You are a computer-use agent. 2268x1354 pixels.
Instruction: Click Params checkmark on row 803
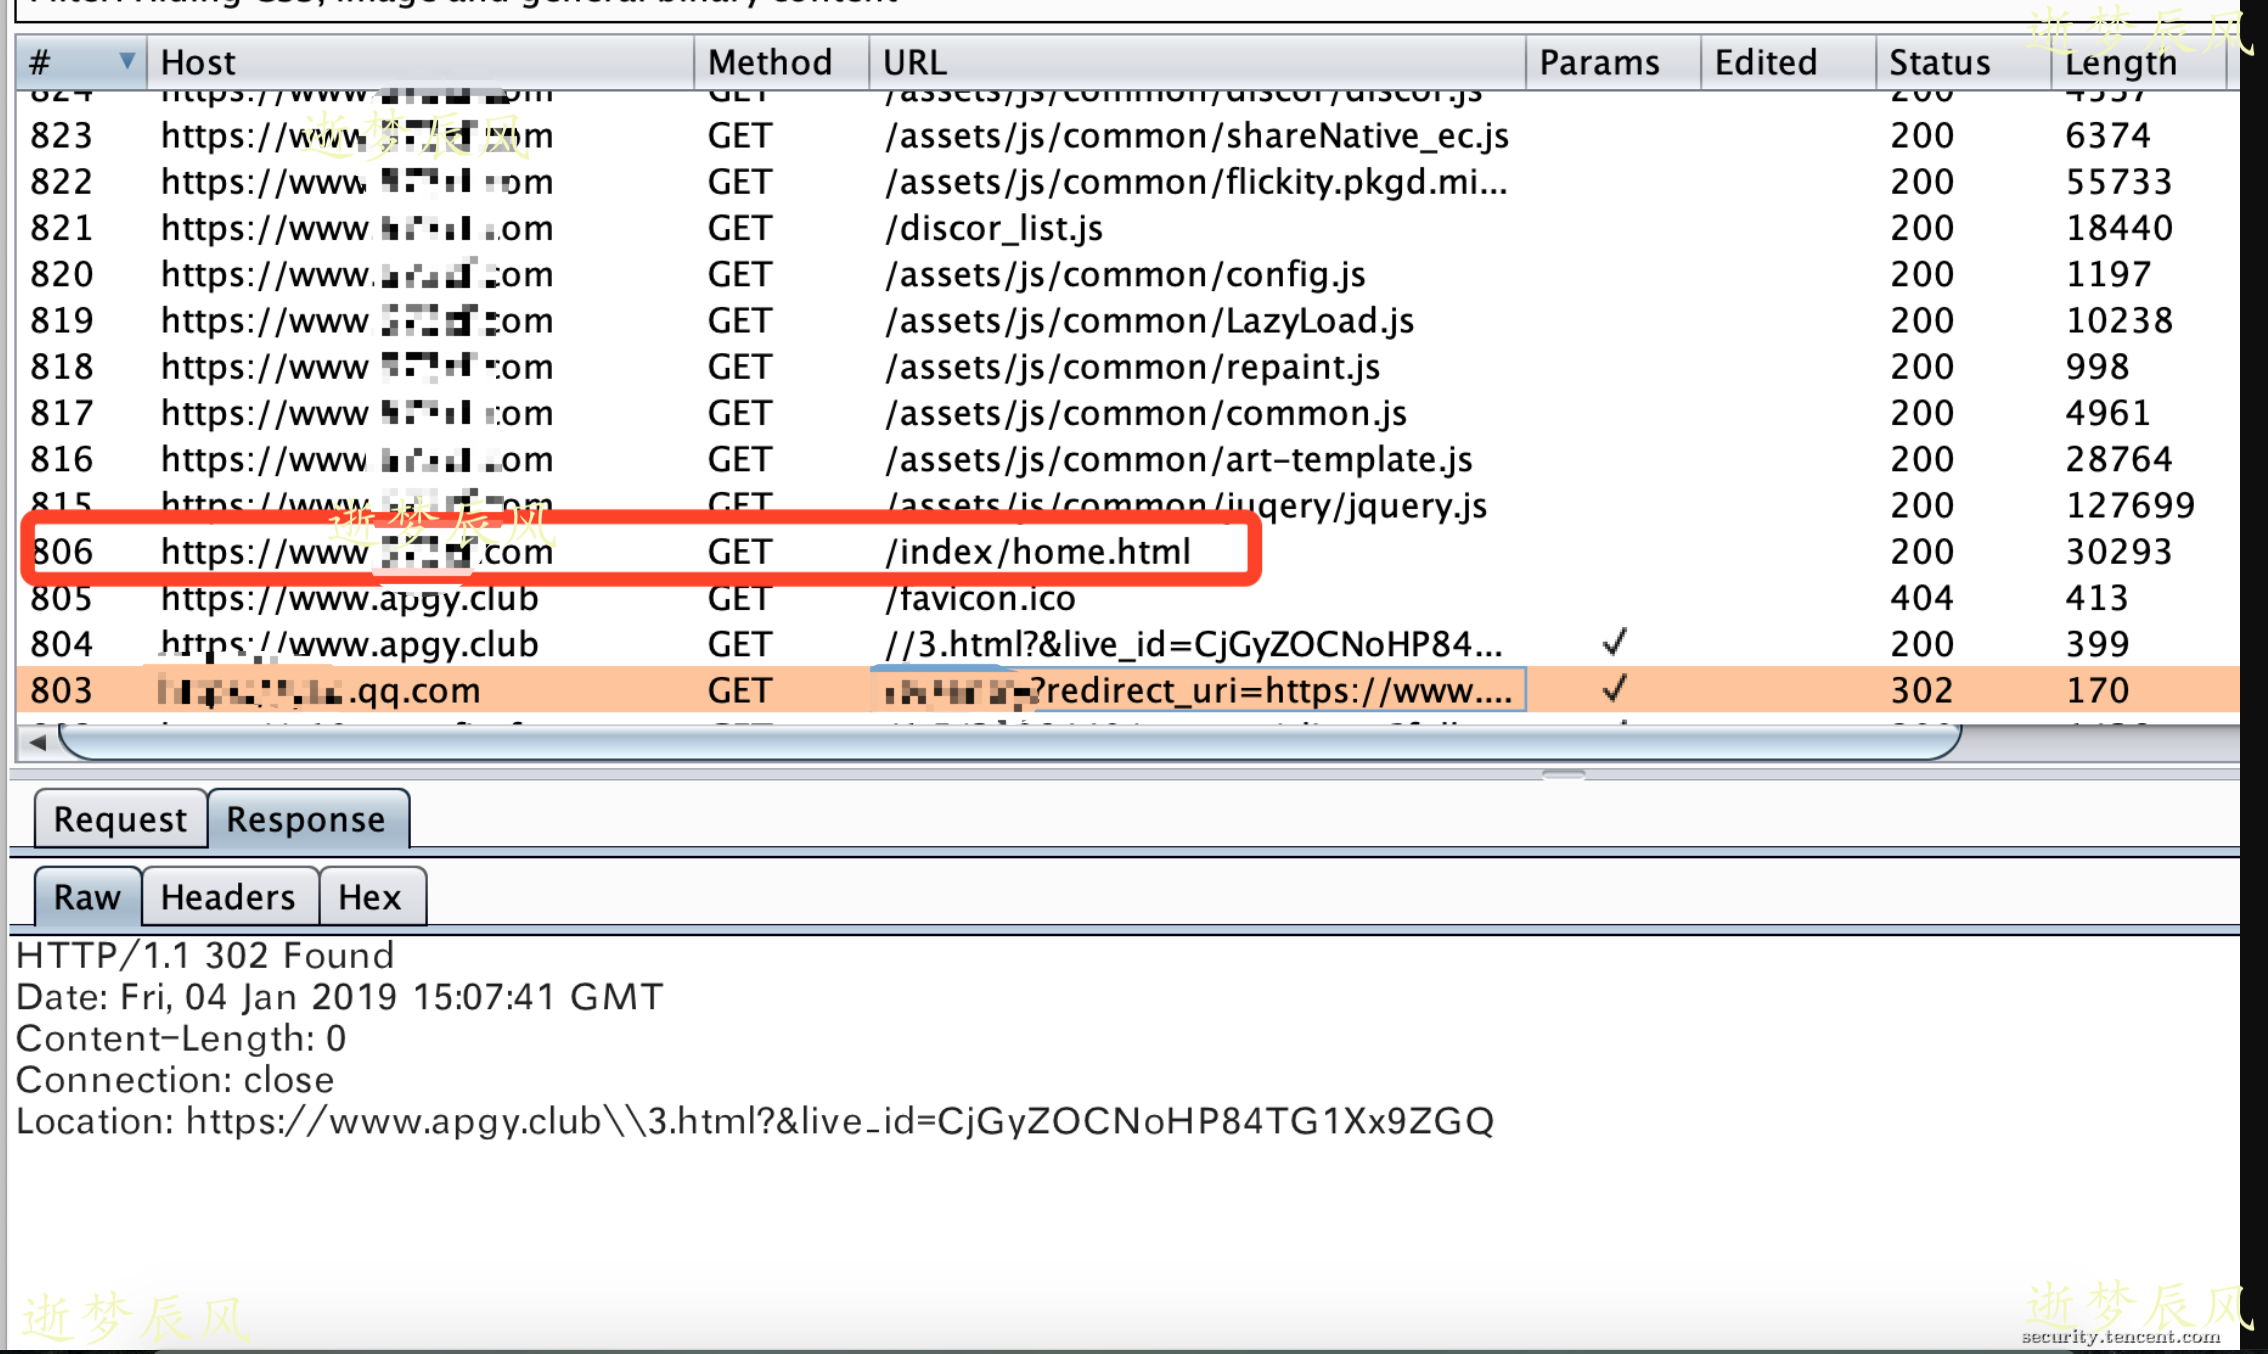1613,689
